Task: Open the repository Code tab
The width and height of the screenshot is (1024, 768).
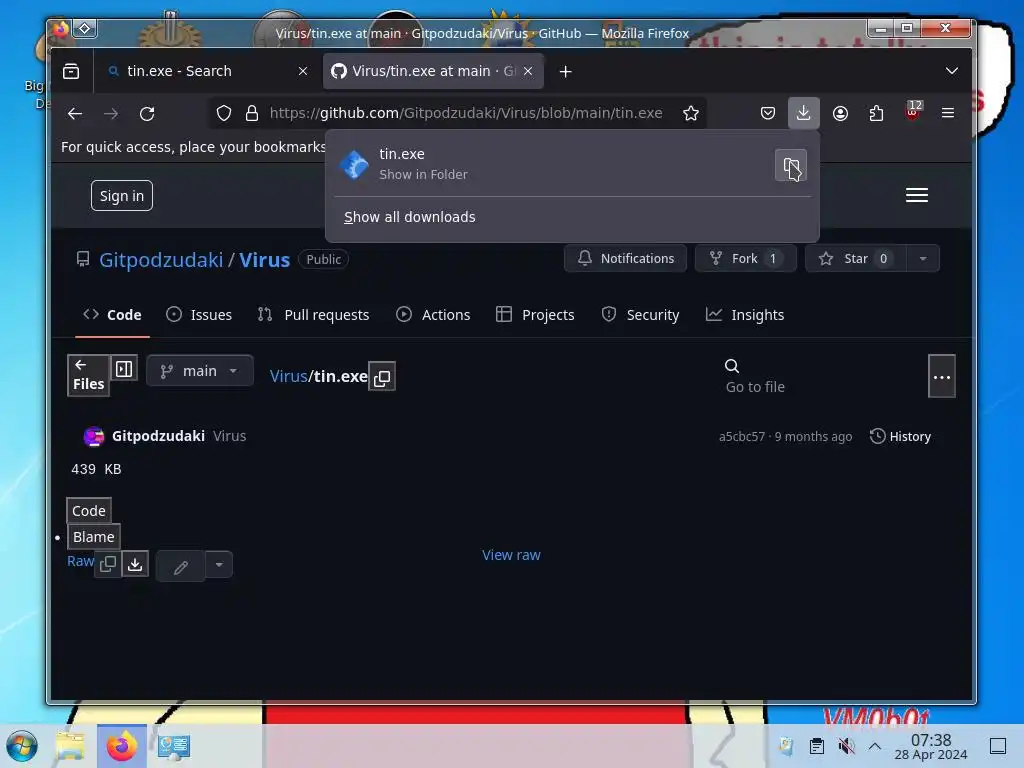Action: click(x=112, y=315)
